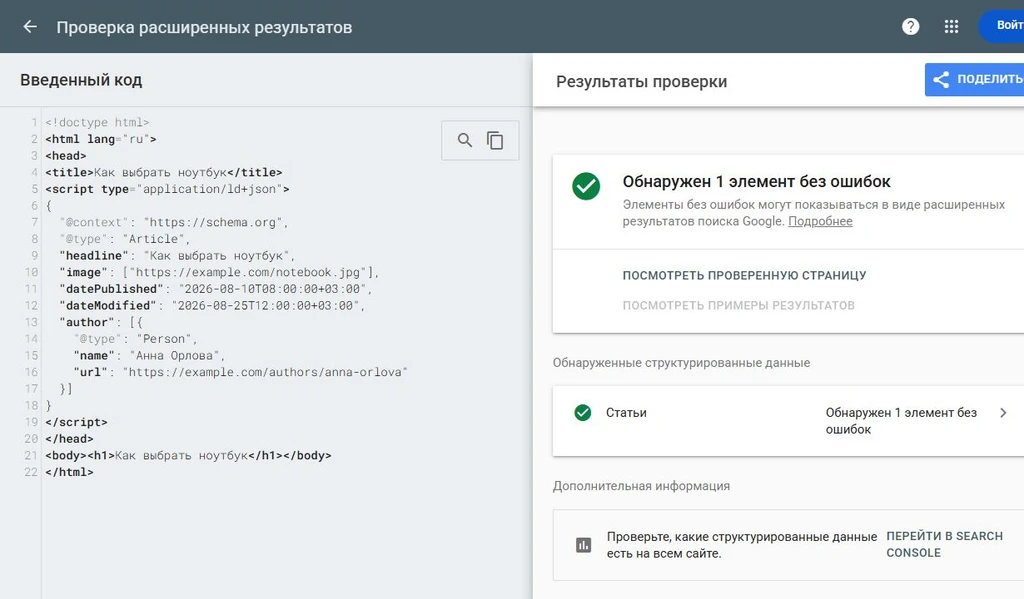Image resolution: width=1024 pixels, height=599 pixels.
Task: Open the Подробнее link
Action: tap(820, 221)
